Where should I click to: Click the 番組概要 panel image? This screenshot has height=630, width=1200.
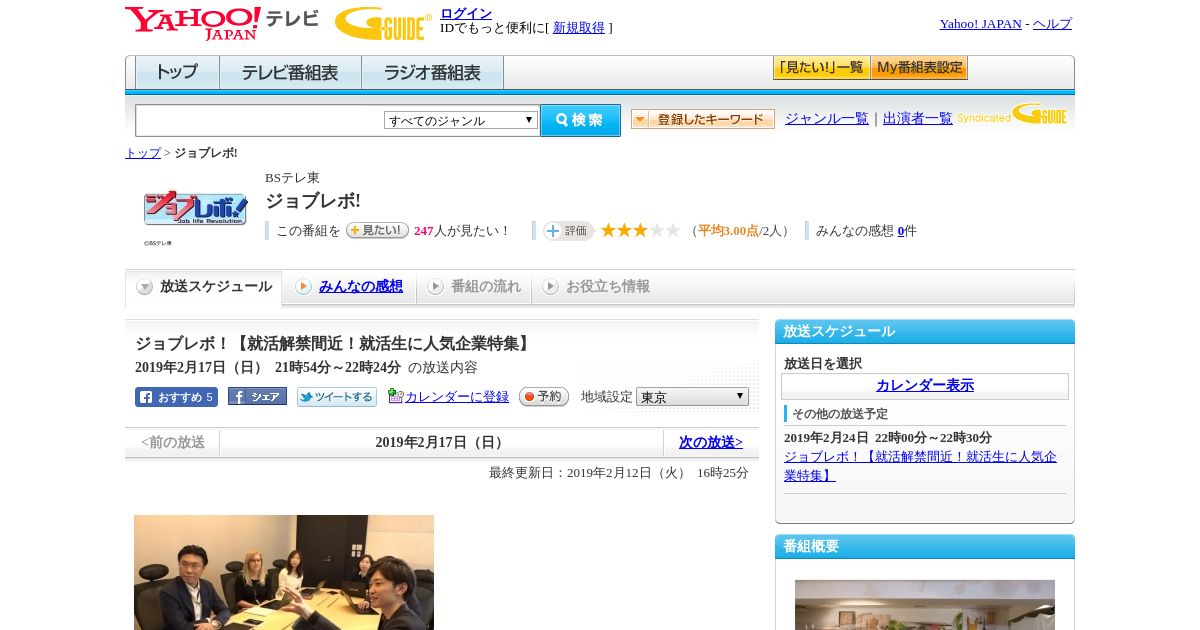click(x=925, y=605)
